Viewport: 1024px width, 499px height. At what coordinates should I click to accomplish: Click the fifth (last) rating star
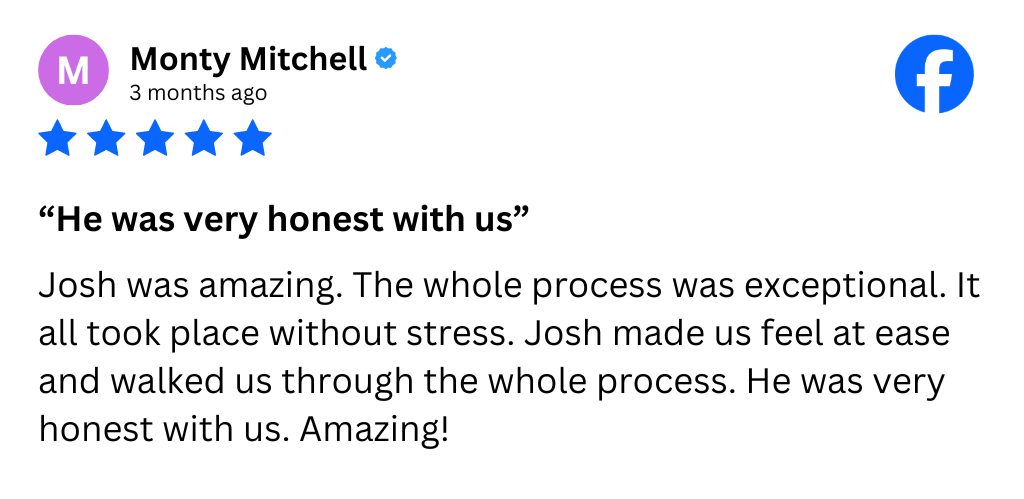coord(253,139)
